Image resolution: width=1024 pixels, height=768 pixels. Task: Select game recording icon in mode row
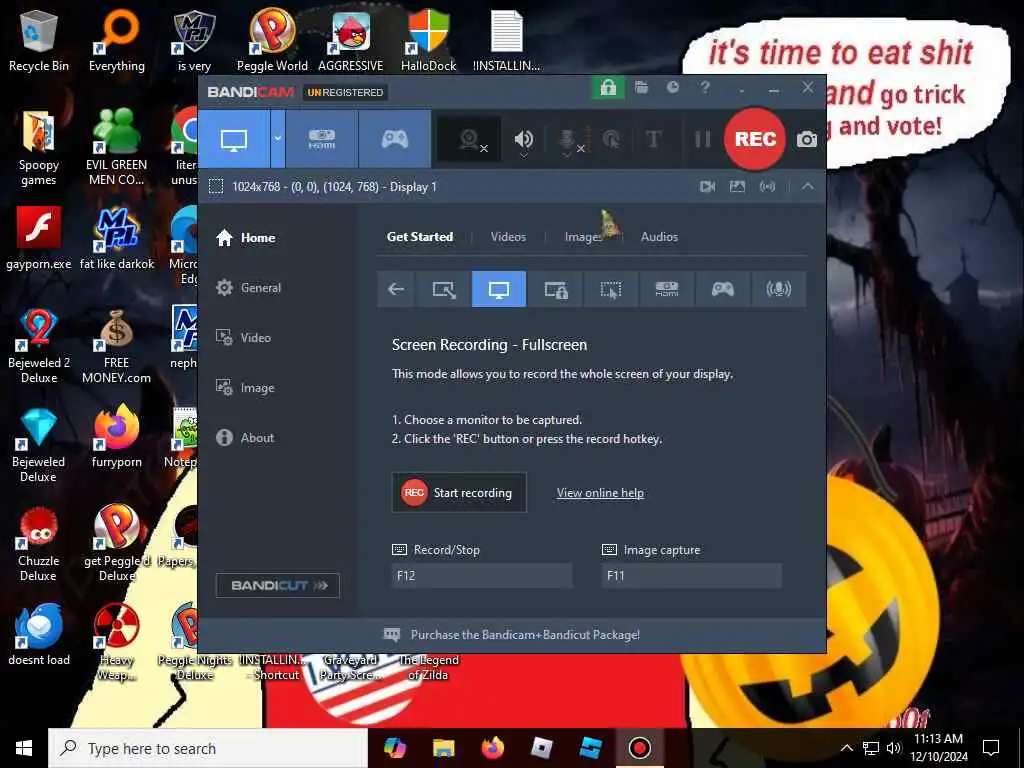tap(722, 289)
